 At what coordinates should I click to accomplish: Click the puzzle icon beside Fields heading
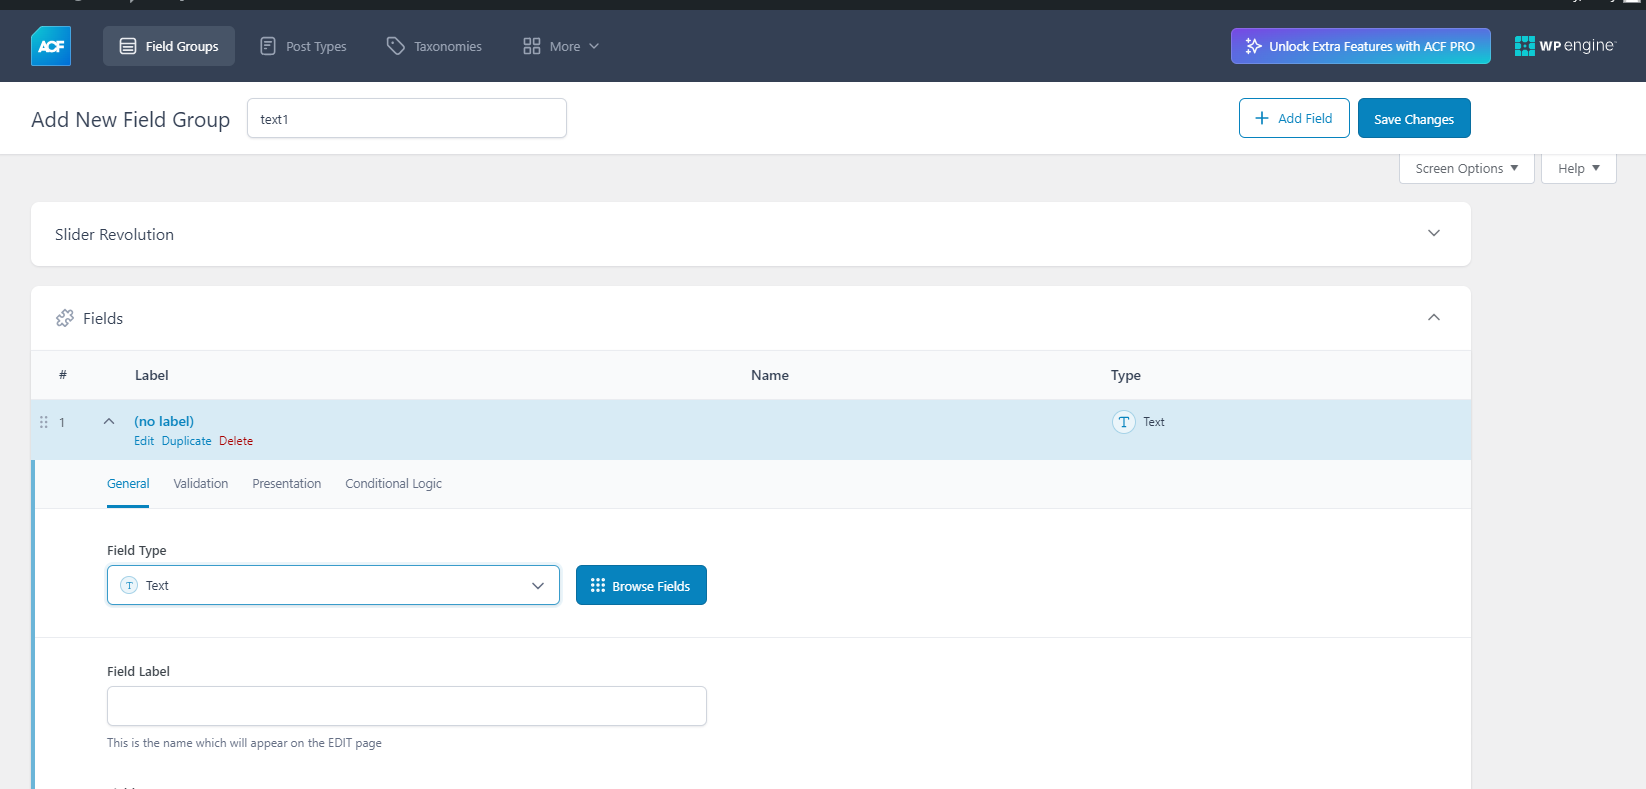coord(65,318)
